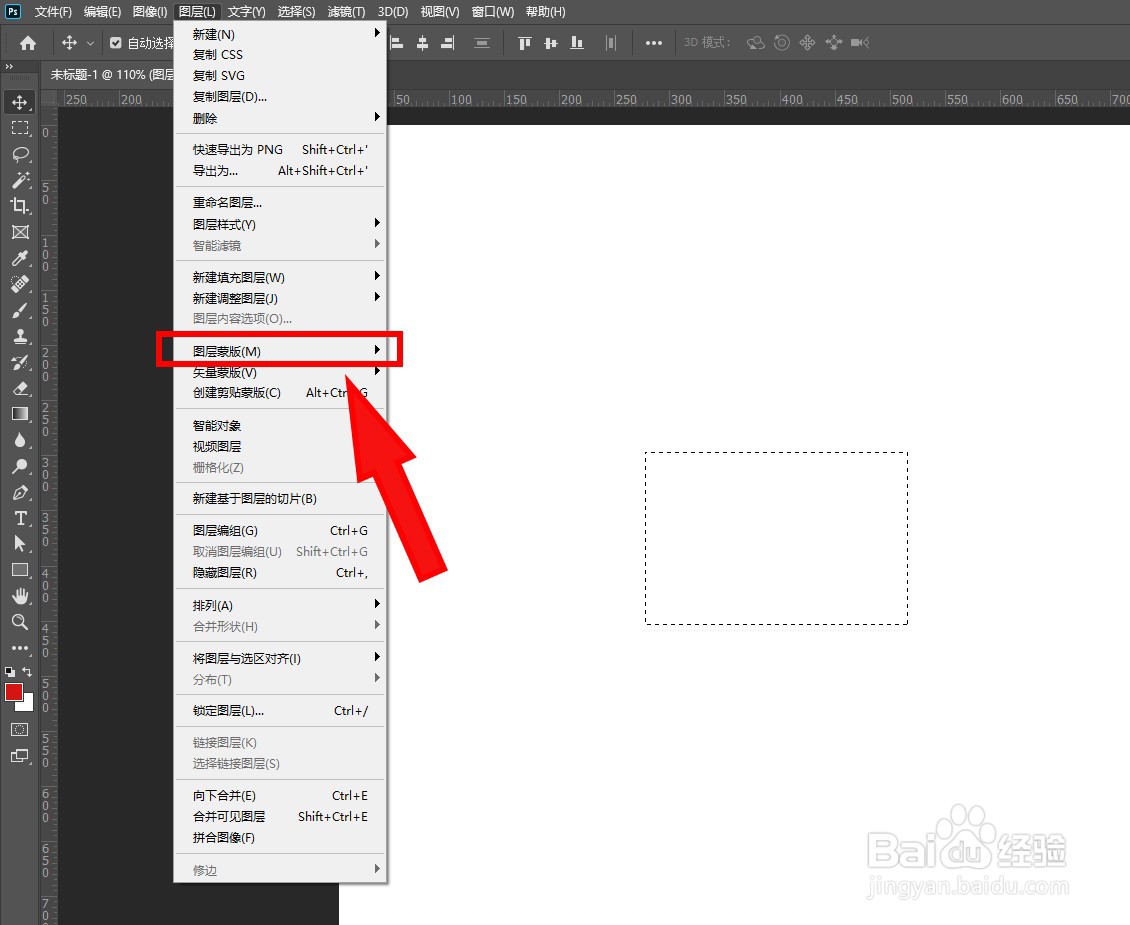Choose 创建剪贴蒙版(C) entry
This screenshot has width=1130, height=925.
coord(280,393)
